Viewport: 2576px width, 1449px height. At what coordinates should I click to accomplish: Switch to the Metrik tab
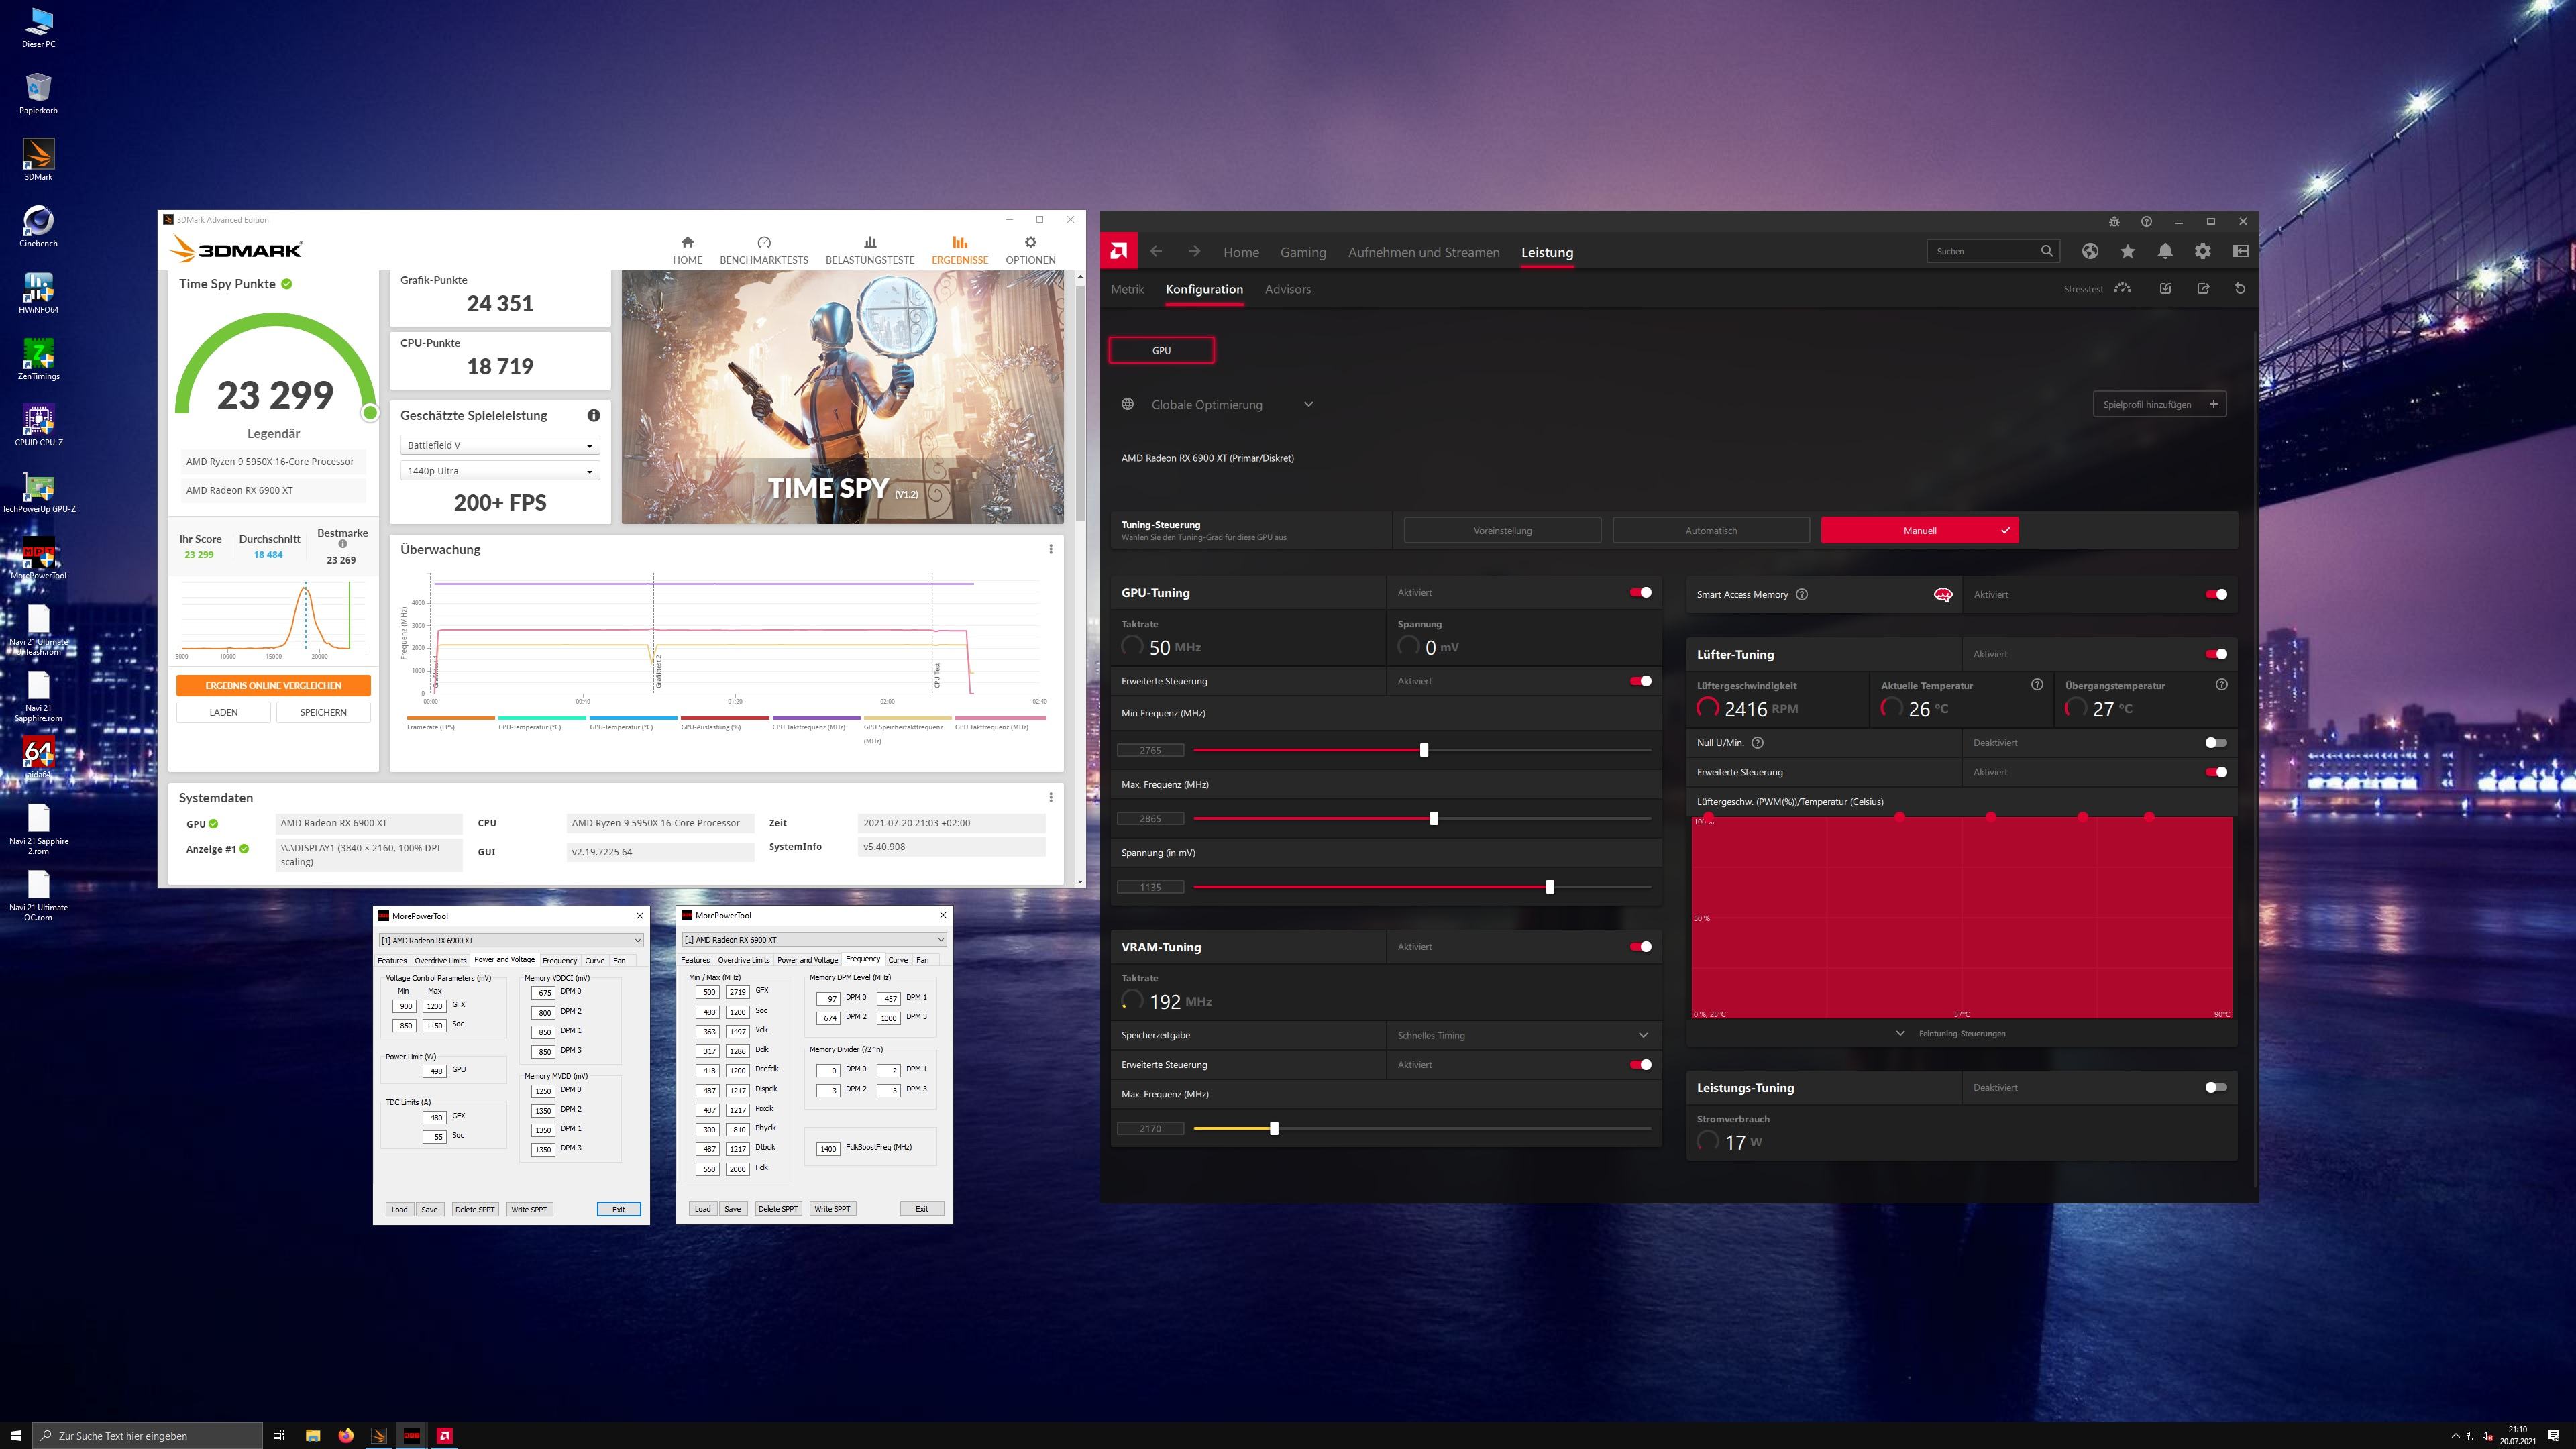coord(1127,289)
